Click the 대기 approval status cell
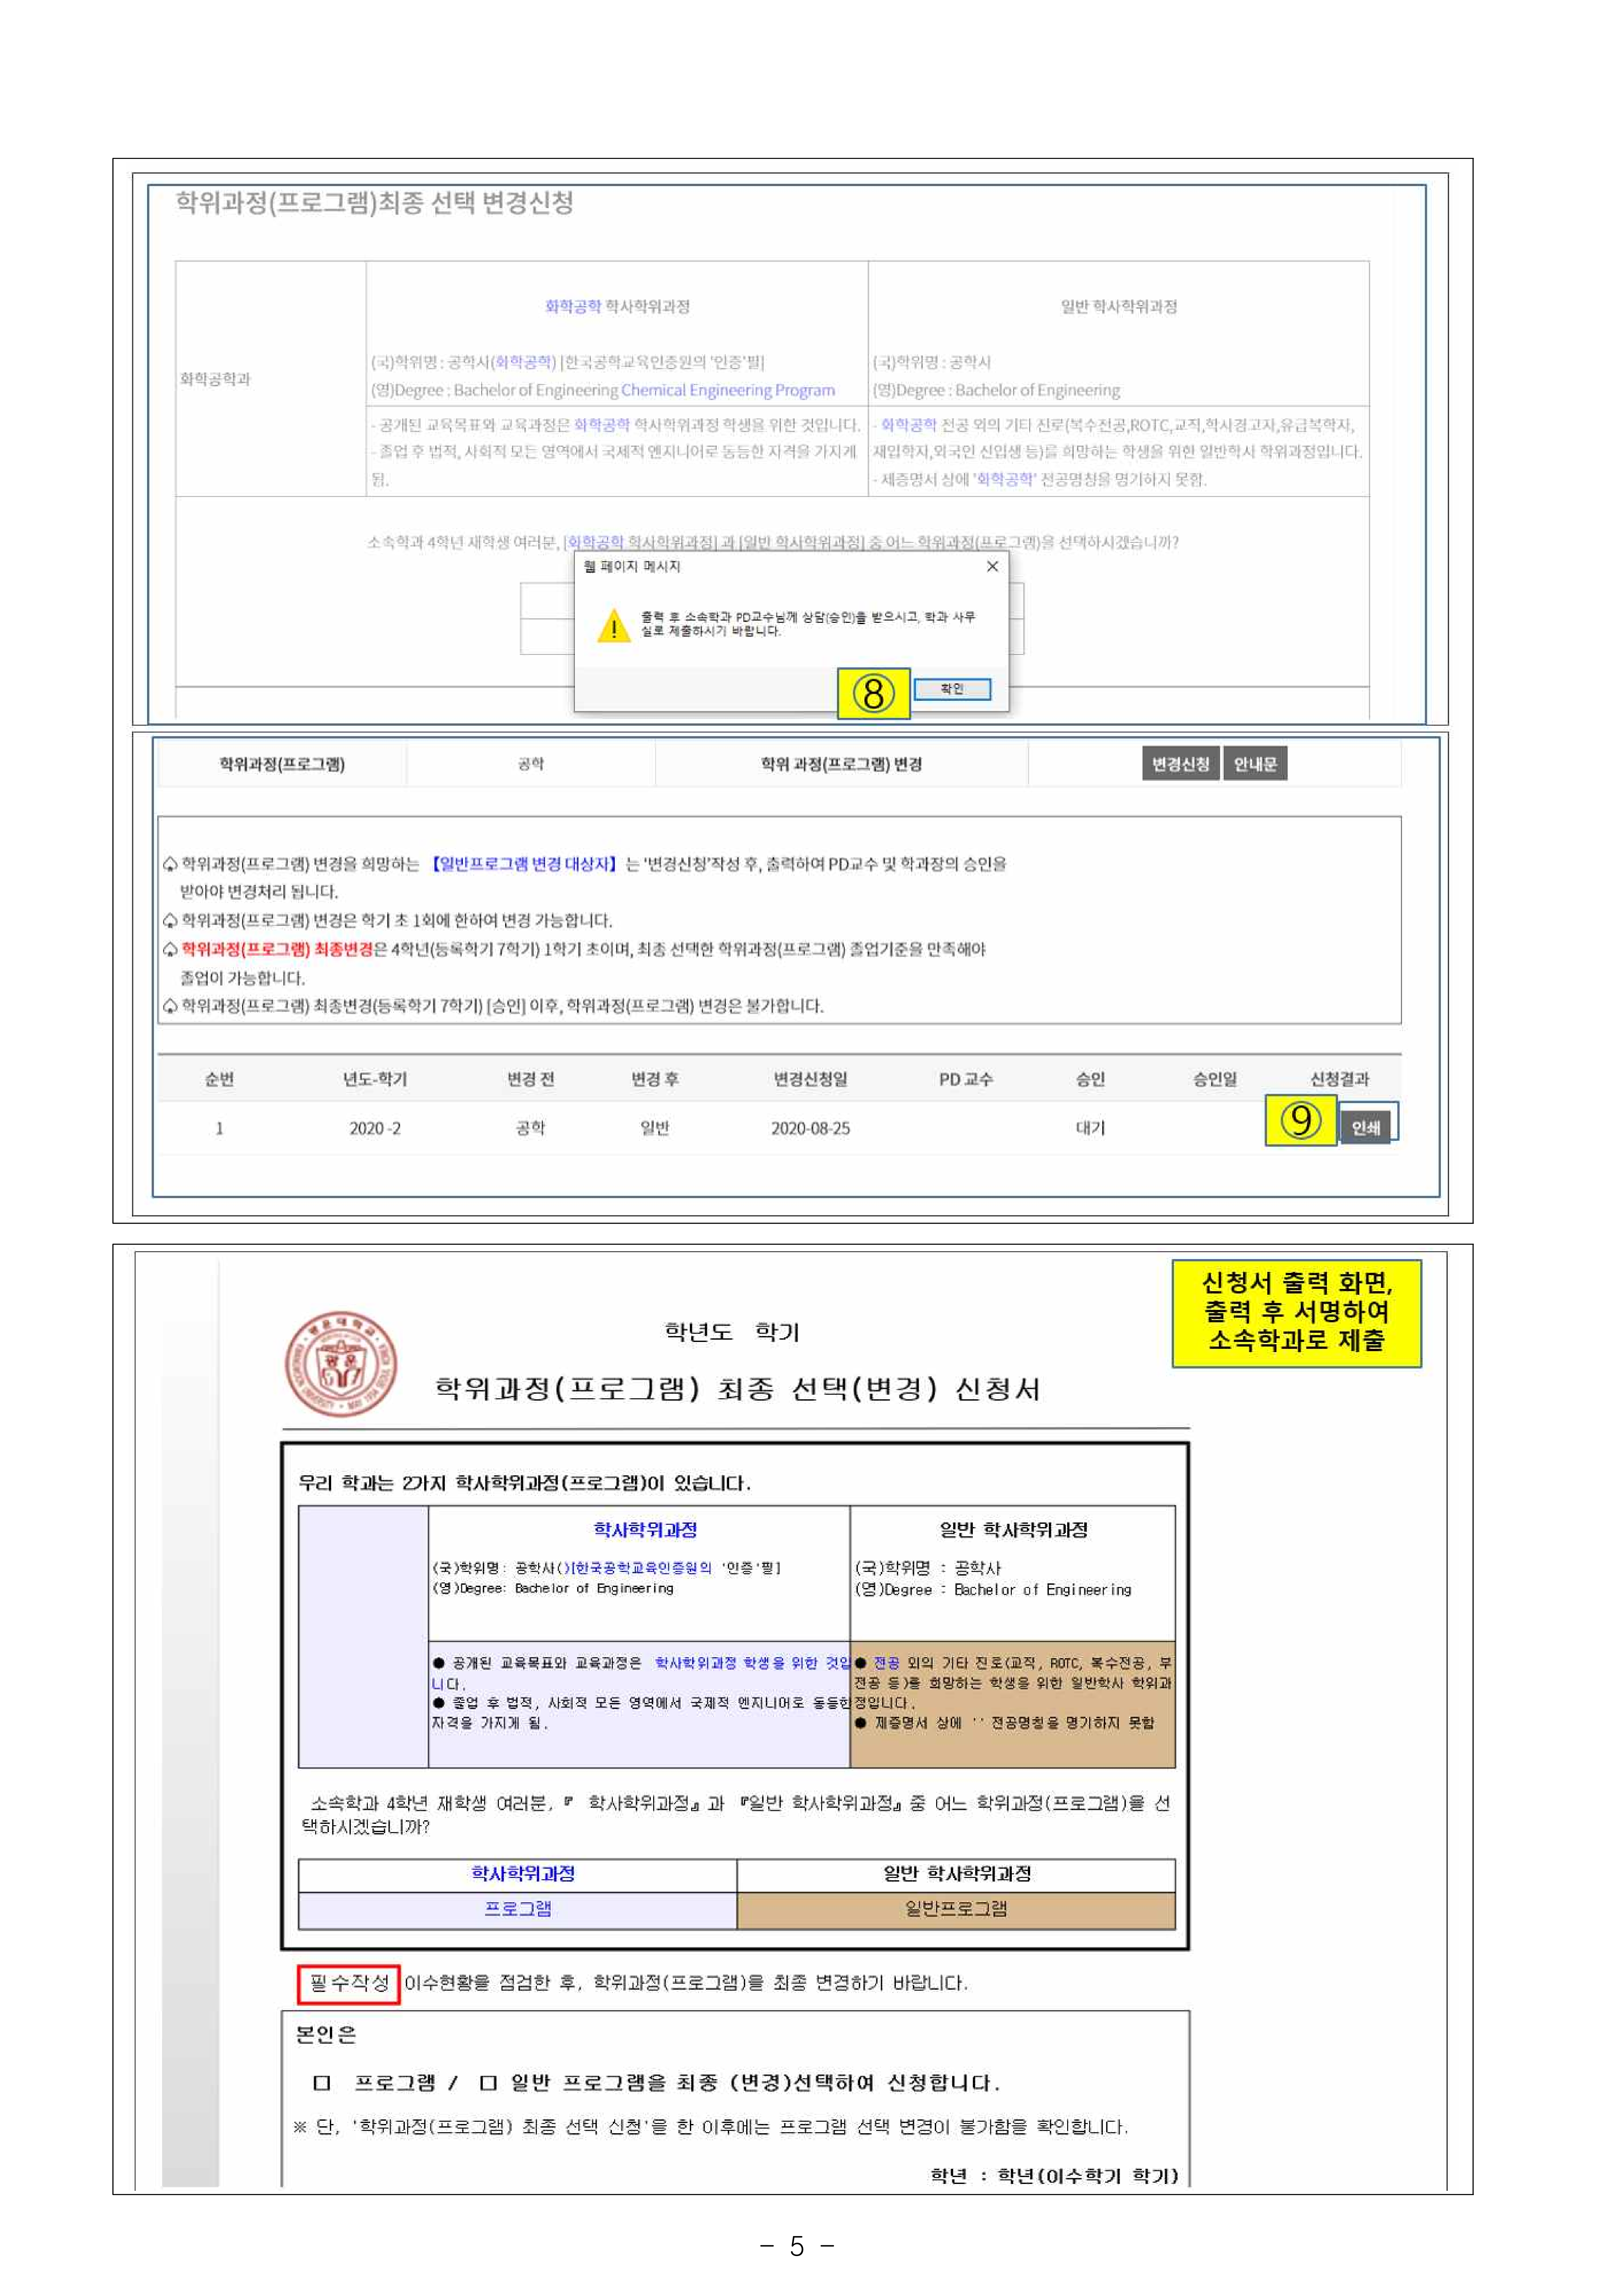This screenshot has height=2296, width=1624. 1090,1128
